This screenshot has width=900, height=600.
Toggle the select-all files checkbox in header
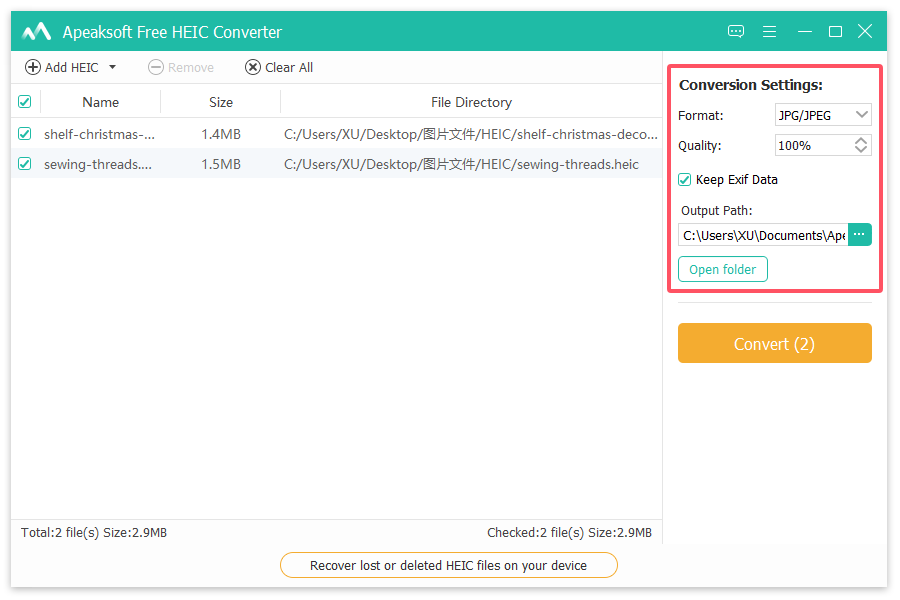point(25,102)
